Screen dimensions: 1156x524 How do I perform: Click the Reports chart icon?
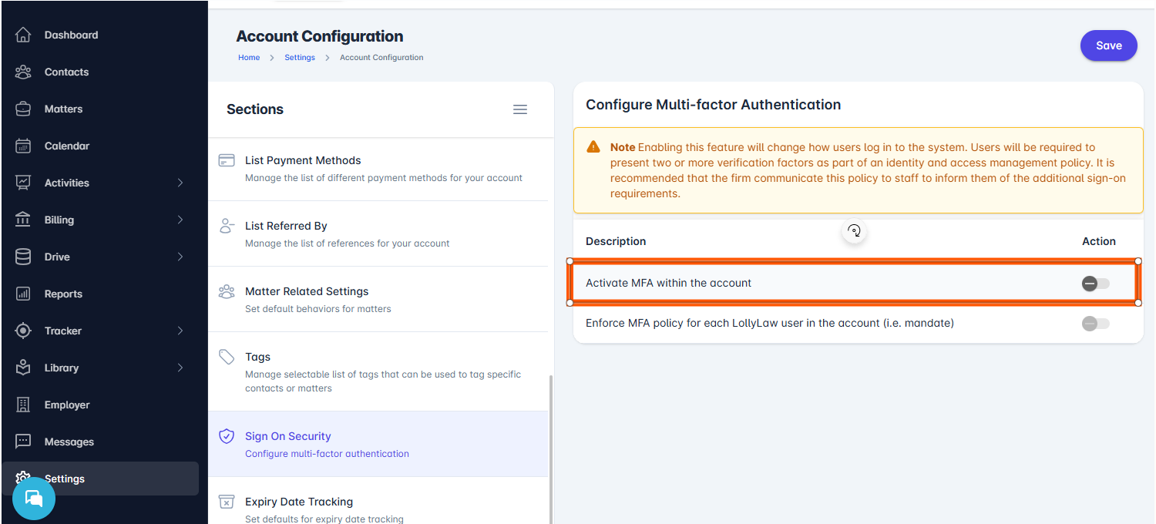[x=23, y=293]
